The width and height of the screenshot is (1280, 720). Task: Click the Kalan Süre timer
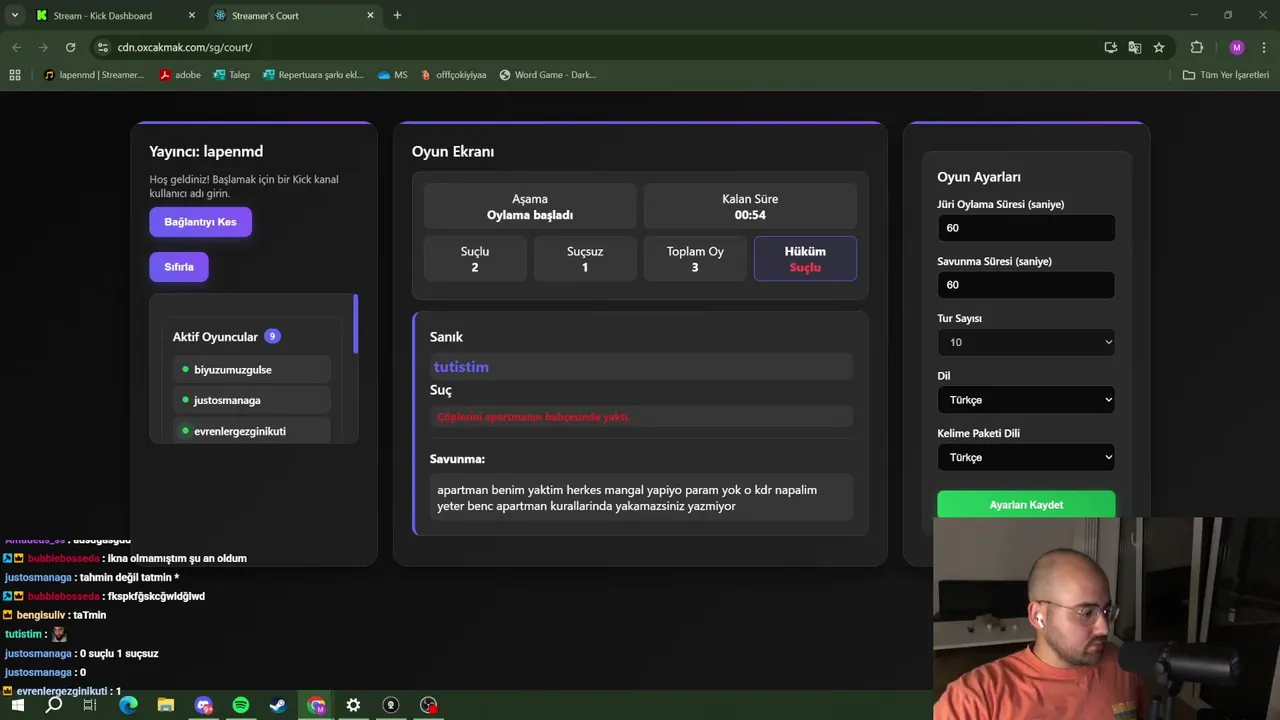750,206
